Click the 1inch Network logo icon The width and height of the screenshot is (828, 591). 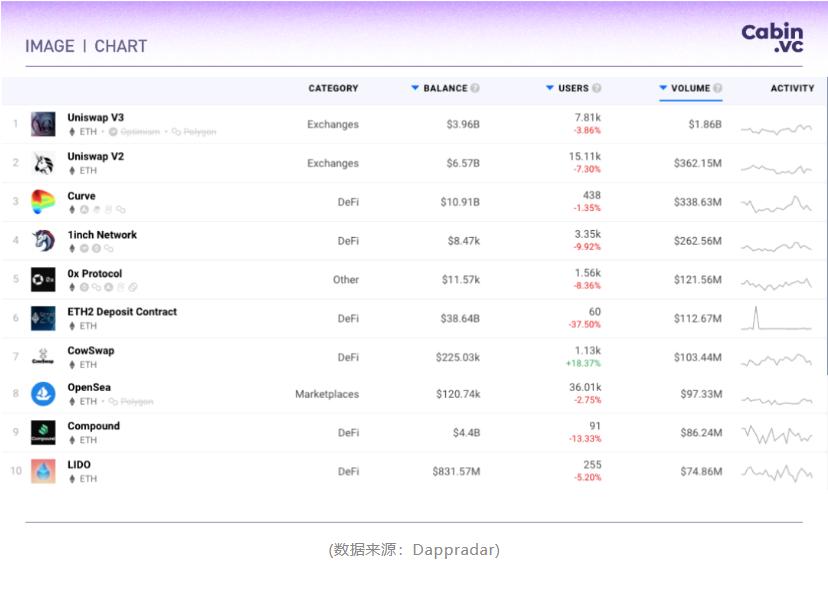pos(43,241)
